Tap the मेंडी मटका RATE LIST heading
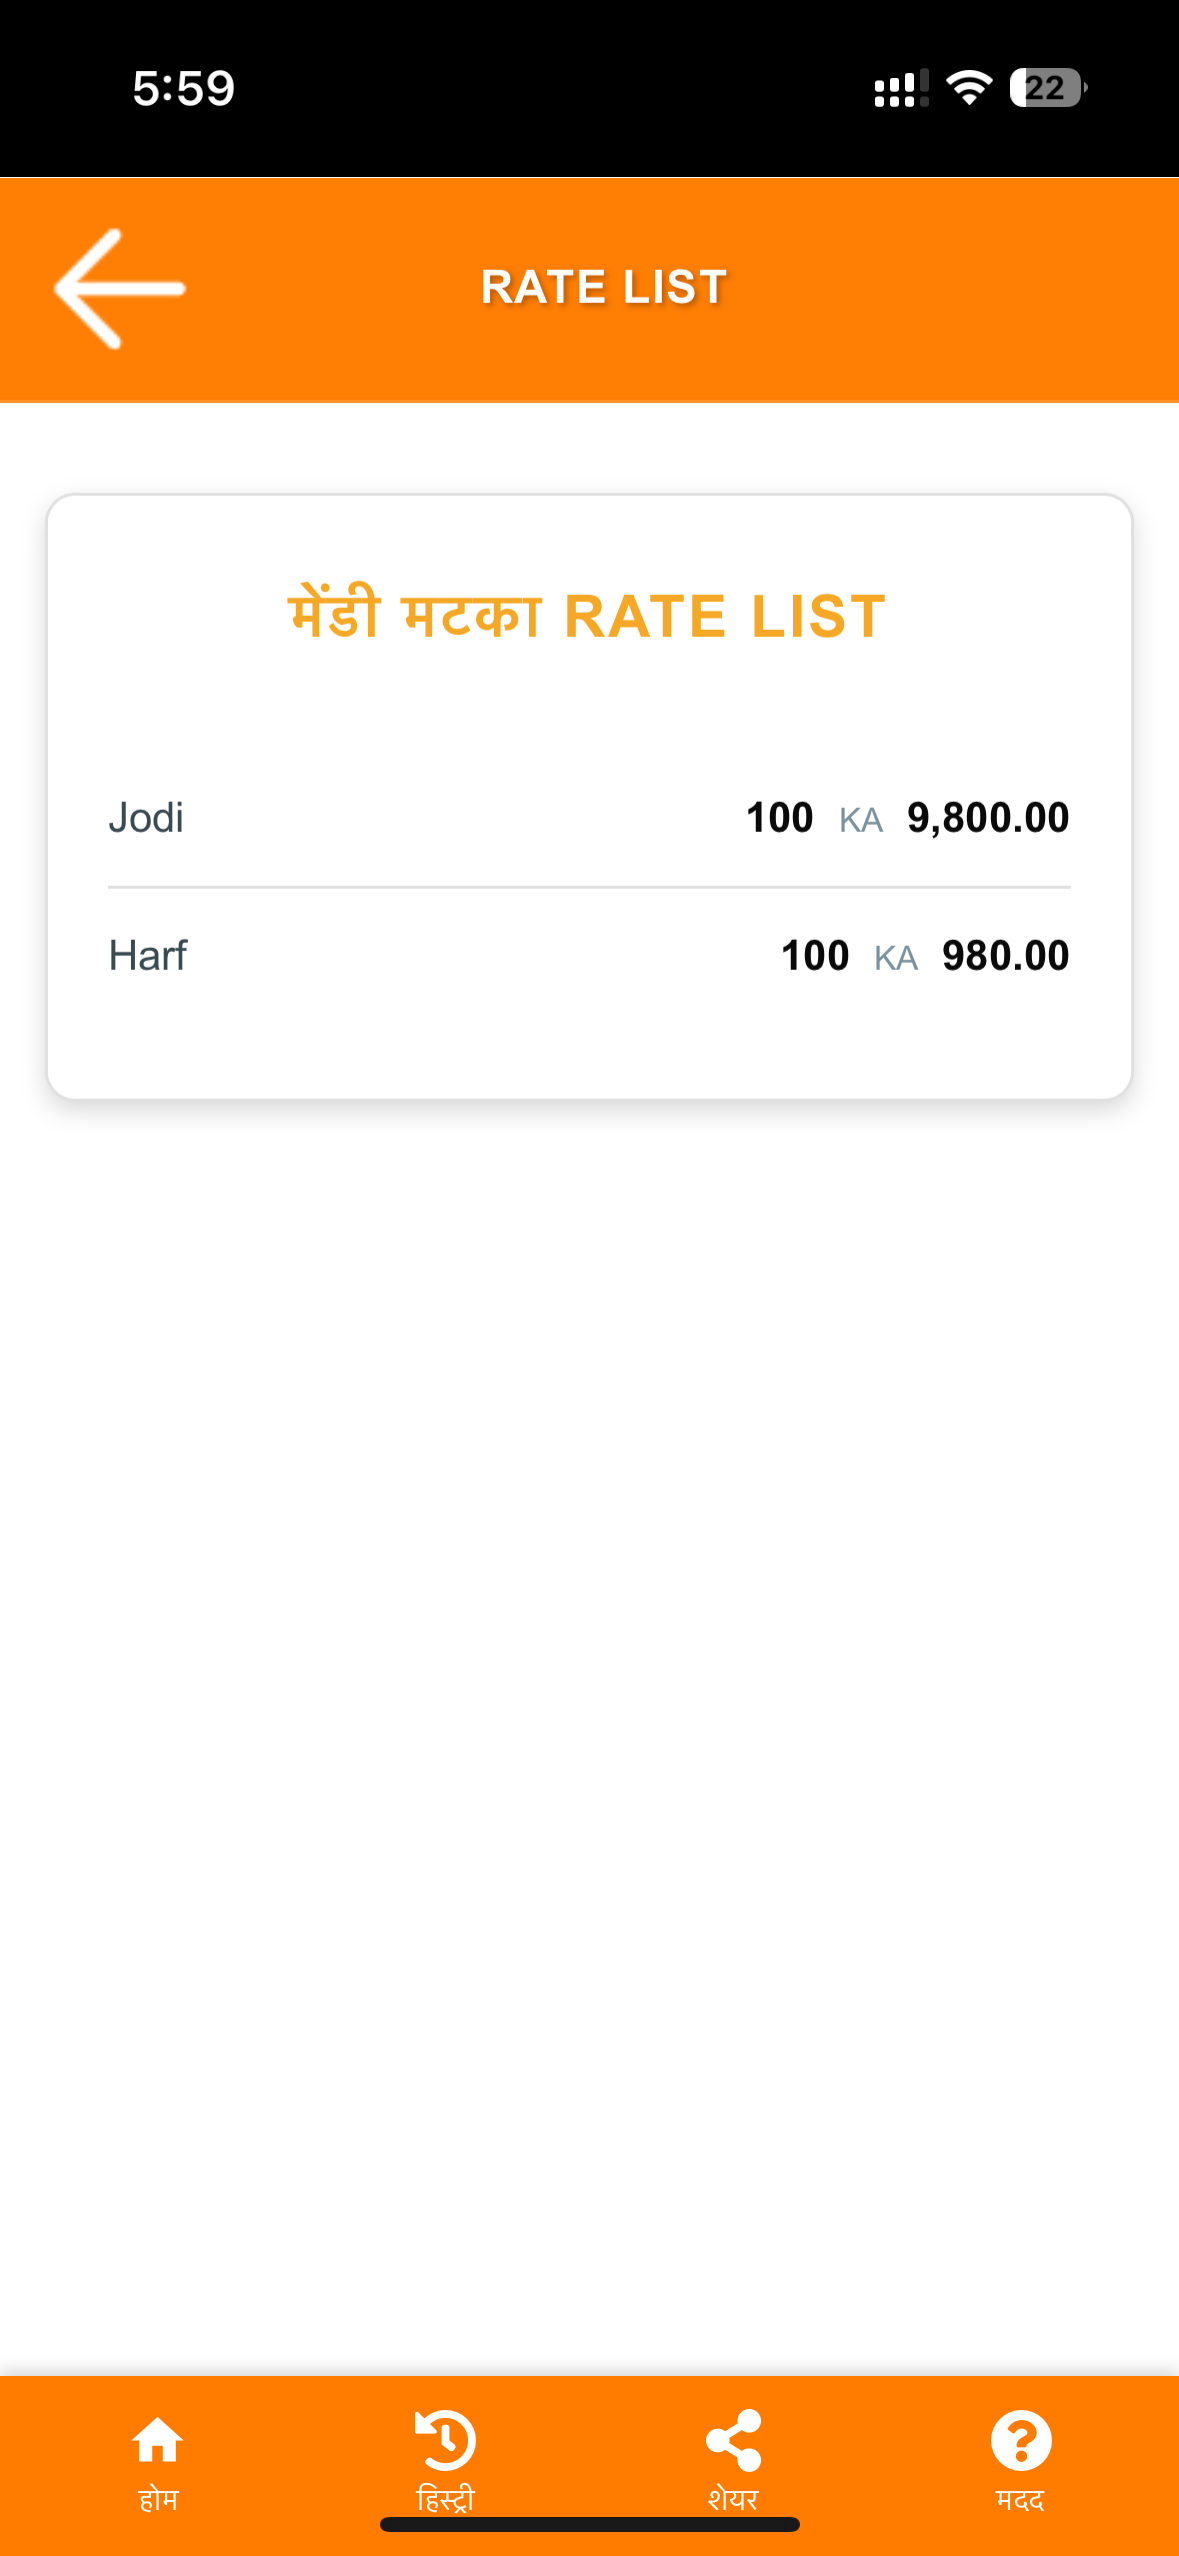Viewport: 1179px width, 2556px height. tap(588, 615)
